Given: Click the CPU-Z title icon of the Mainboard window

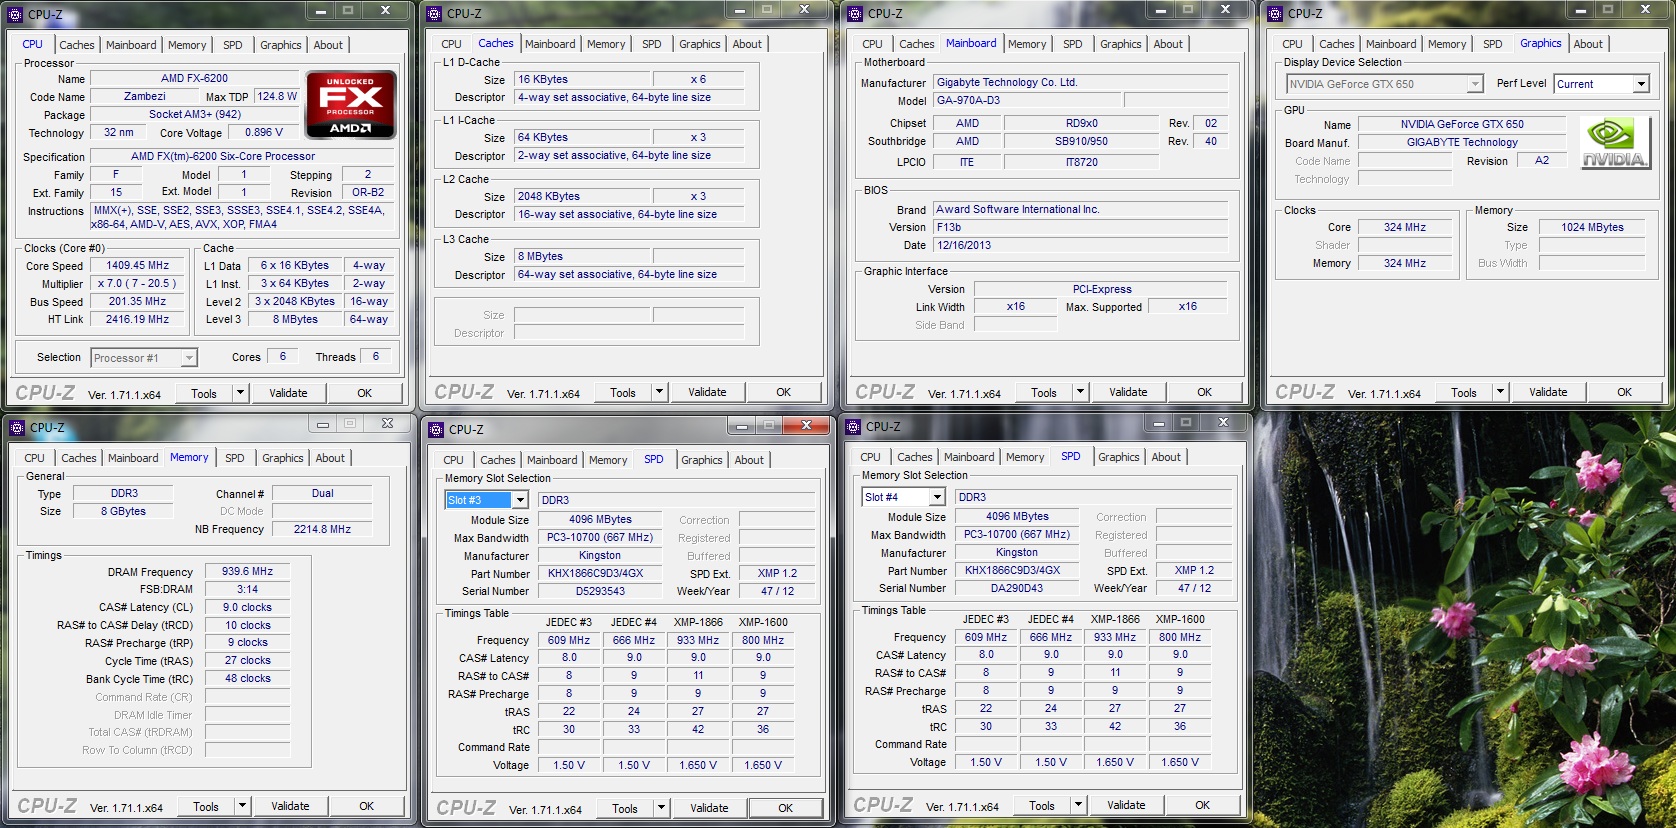Looking at the screenshot, I should click(x=855, y=14).
